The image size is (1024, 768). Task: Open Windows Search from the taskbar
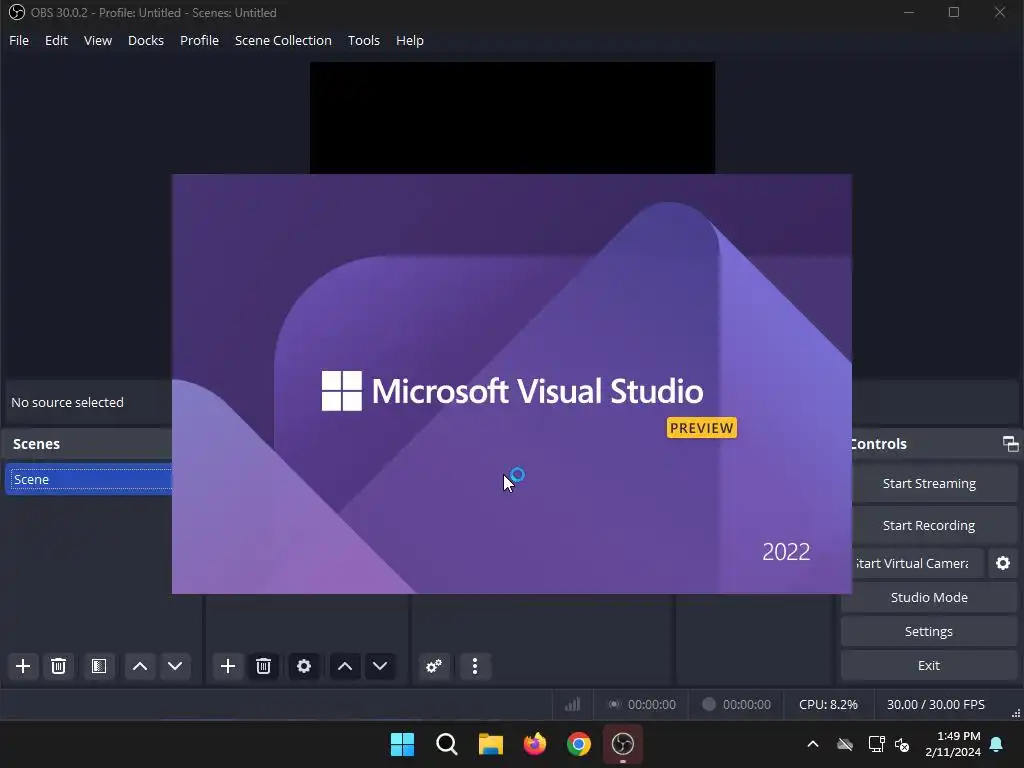tap(447, 744)
